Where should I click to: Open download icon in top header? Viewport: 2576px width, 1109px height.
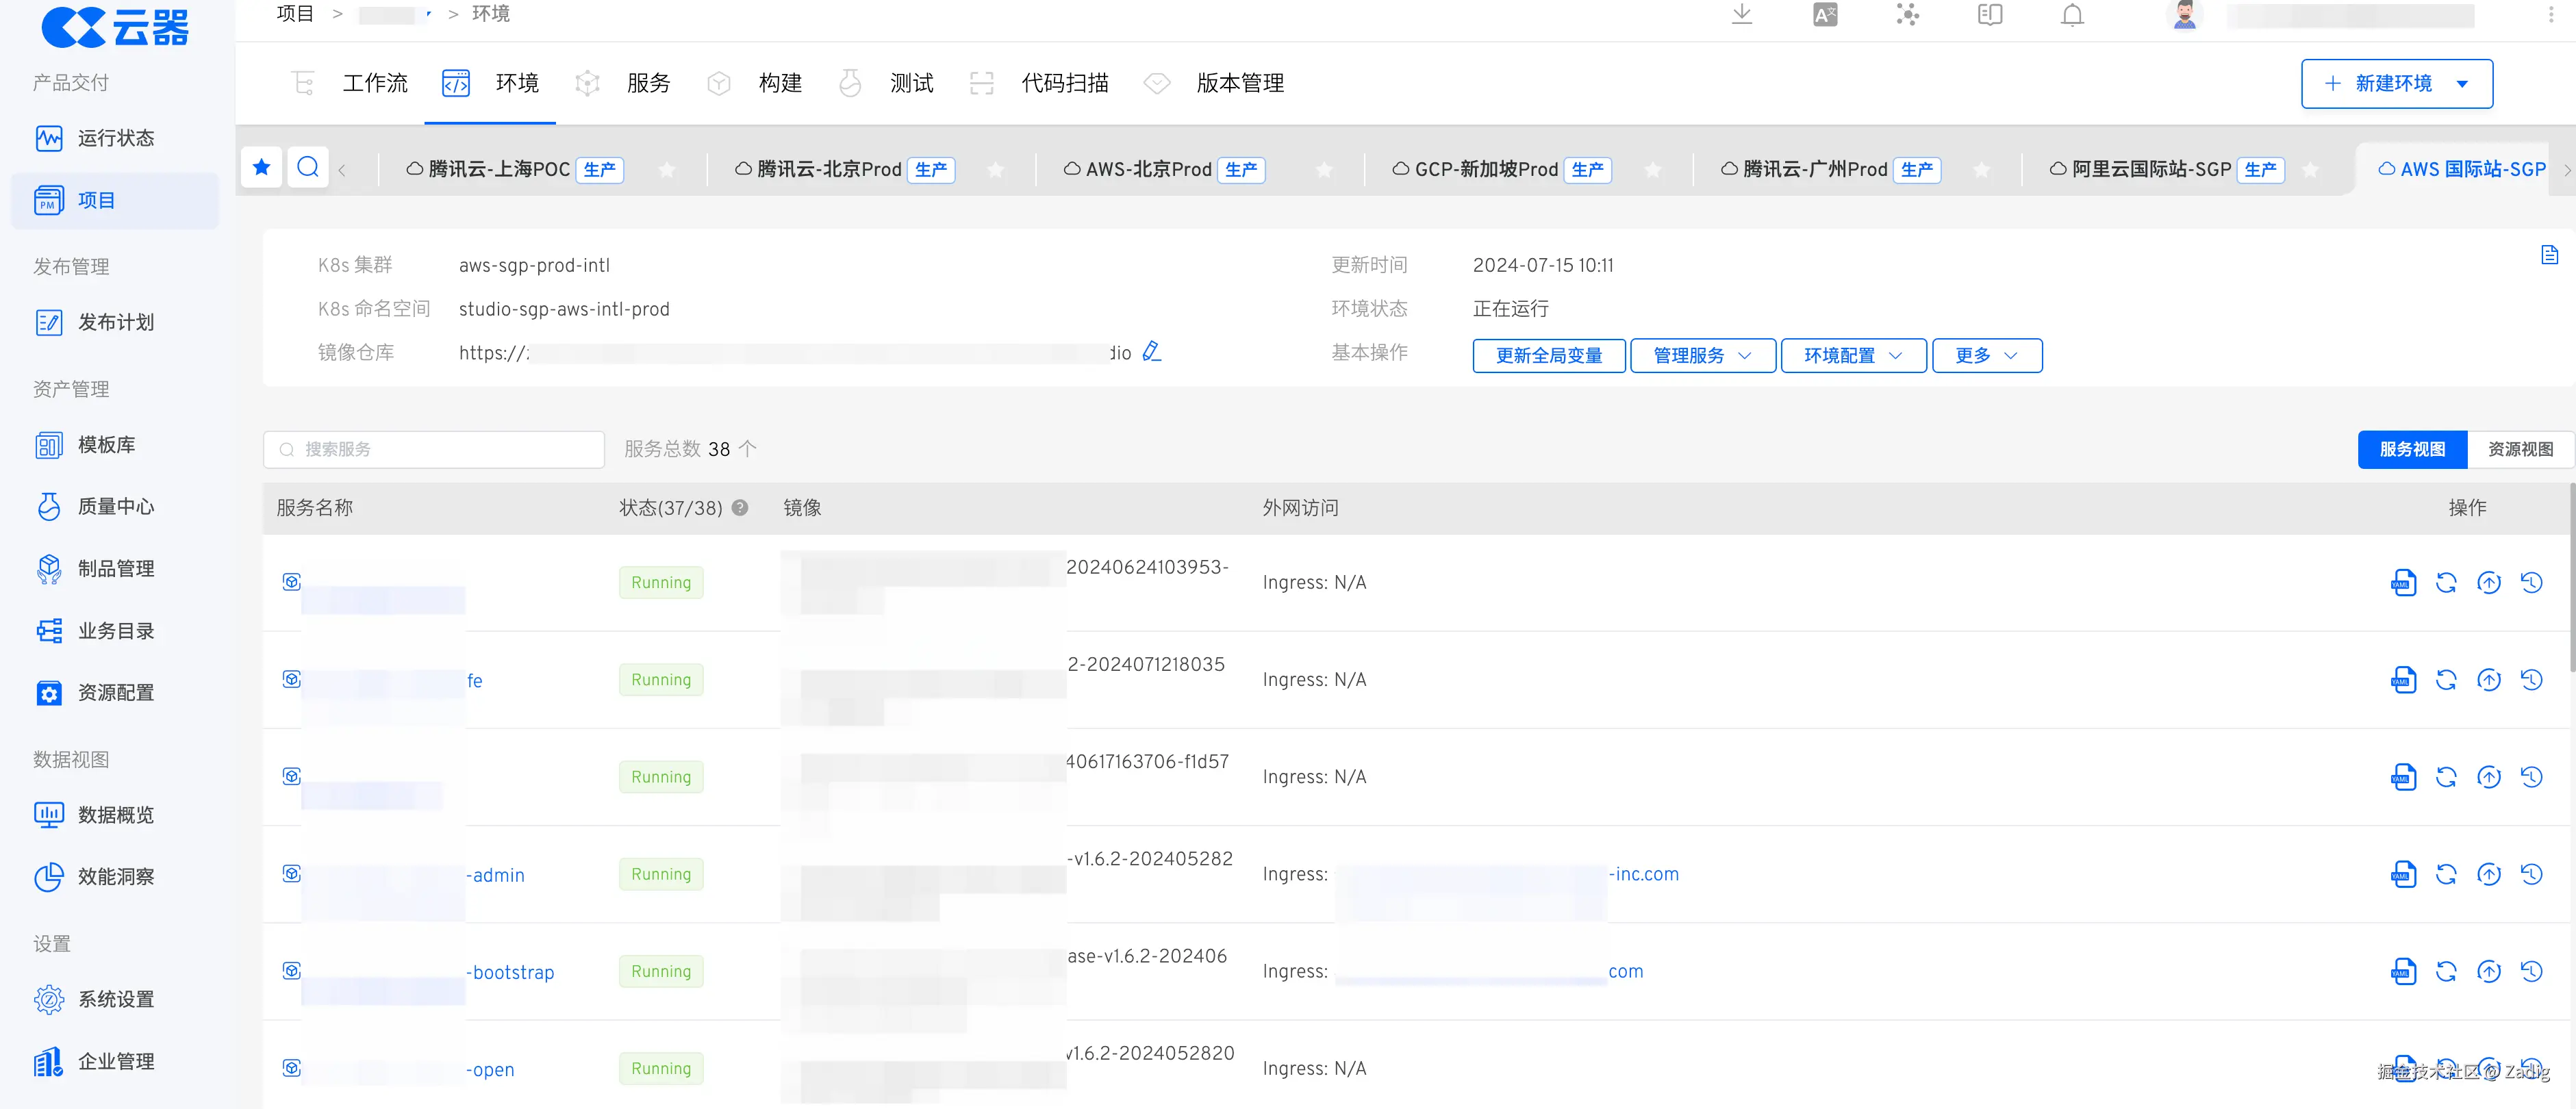(x=1742, y=14)
